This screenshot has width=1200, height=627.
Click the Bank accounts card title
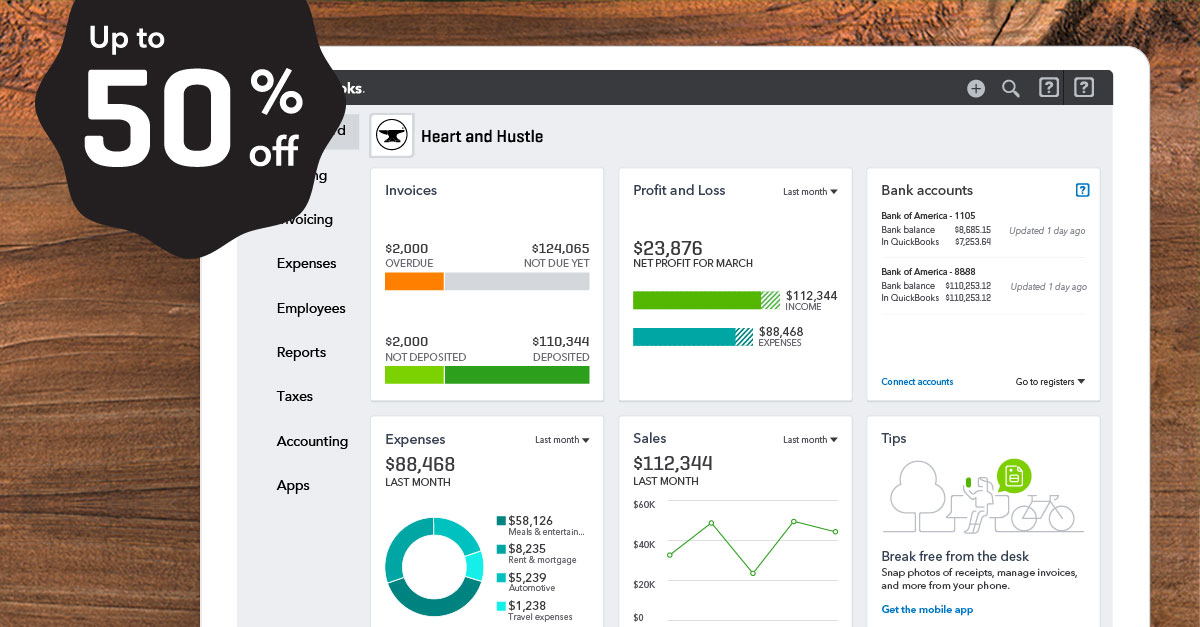coord(927,190)
